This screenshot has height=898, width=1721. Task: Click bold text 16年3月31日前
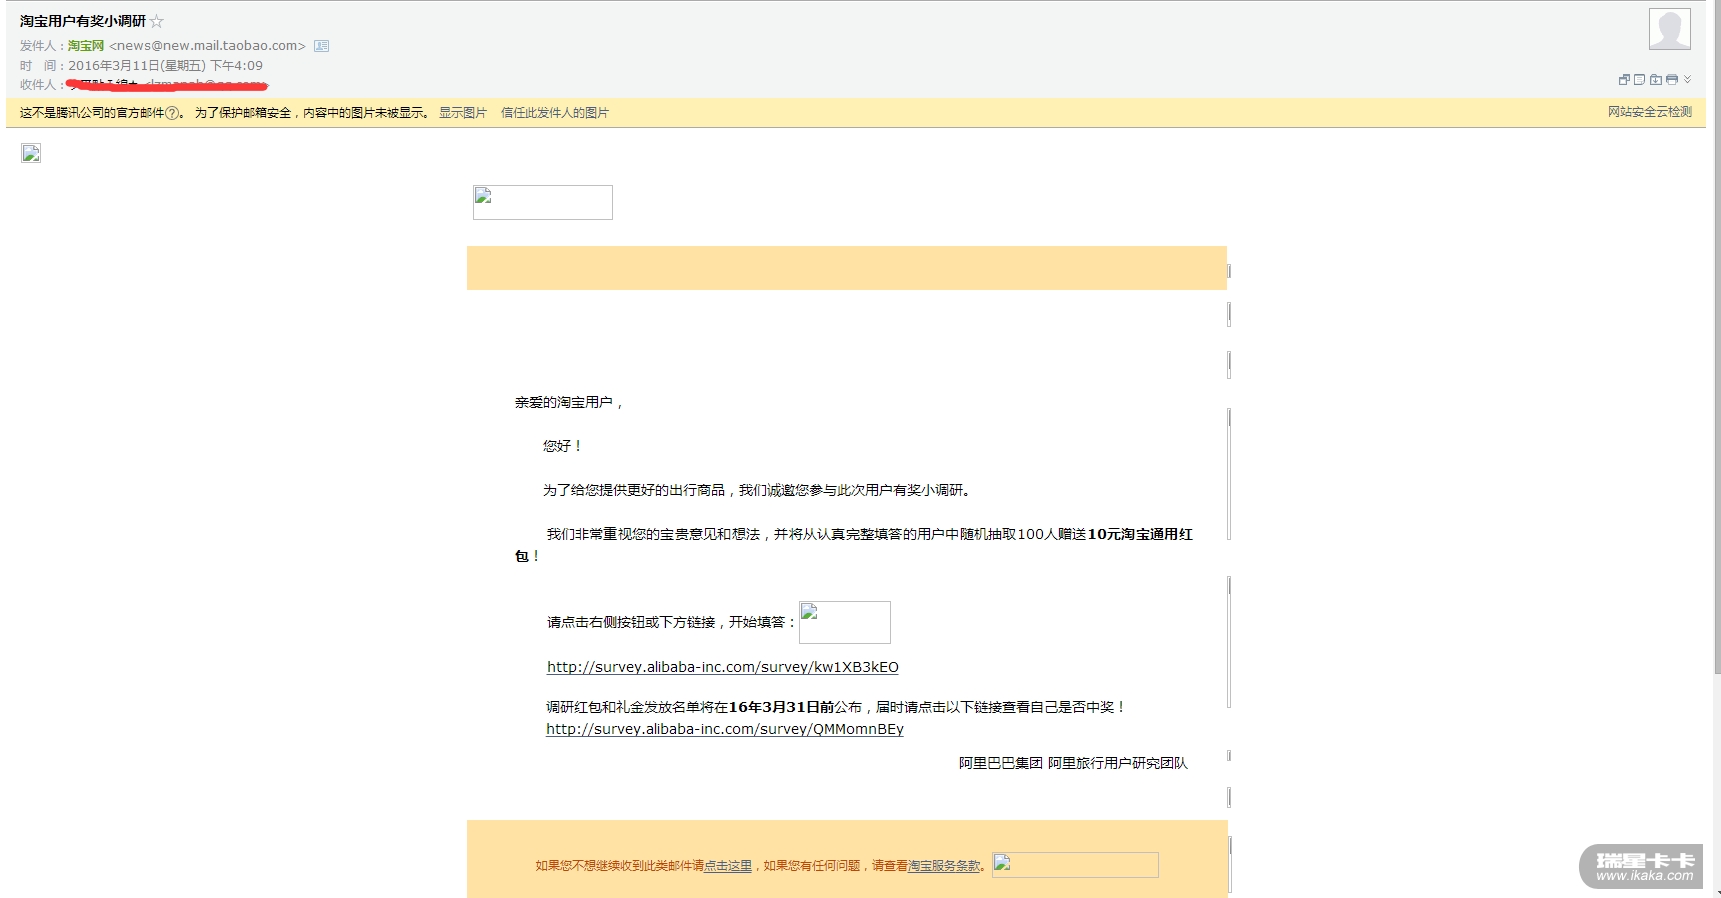coord(781,707)
